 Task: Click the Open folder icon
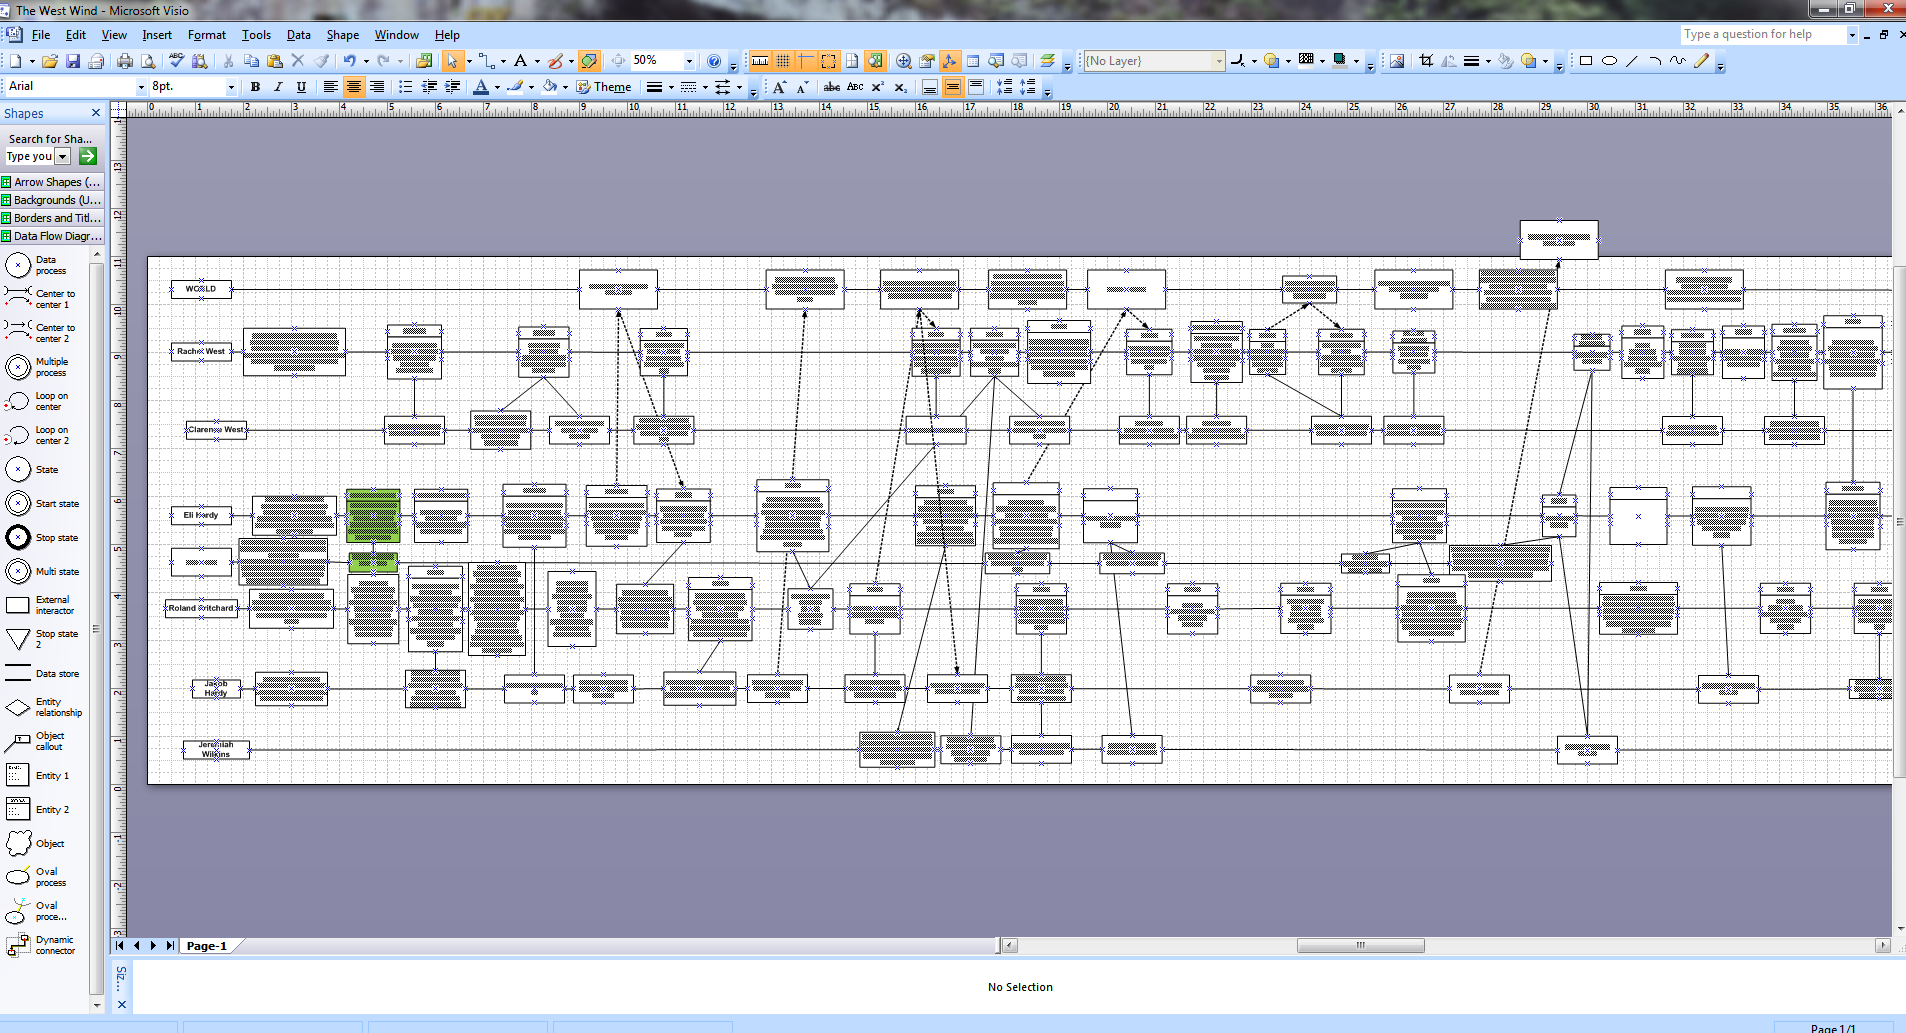[50, 61]
